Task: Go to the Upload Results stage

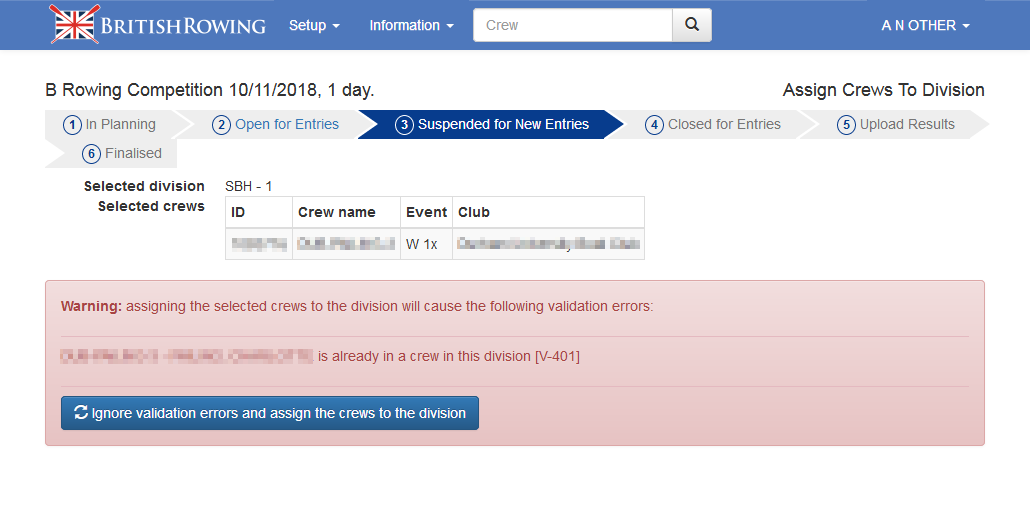Action: pos(907,125)
